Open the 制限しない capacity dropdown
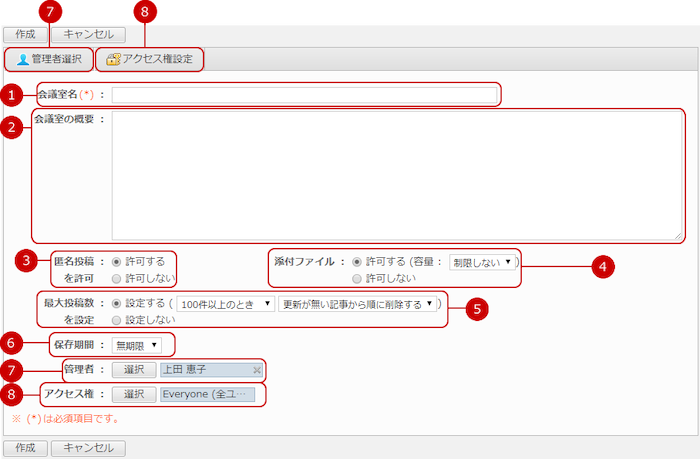The image size is (700, 459). coord(481,262)
